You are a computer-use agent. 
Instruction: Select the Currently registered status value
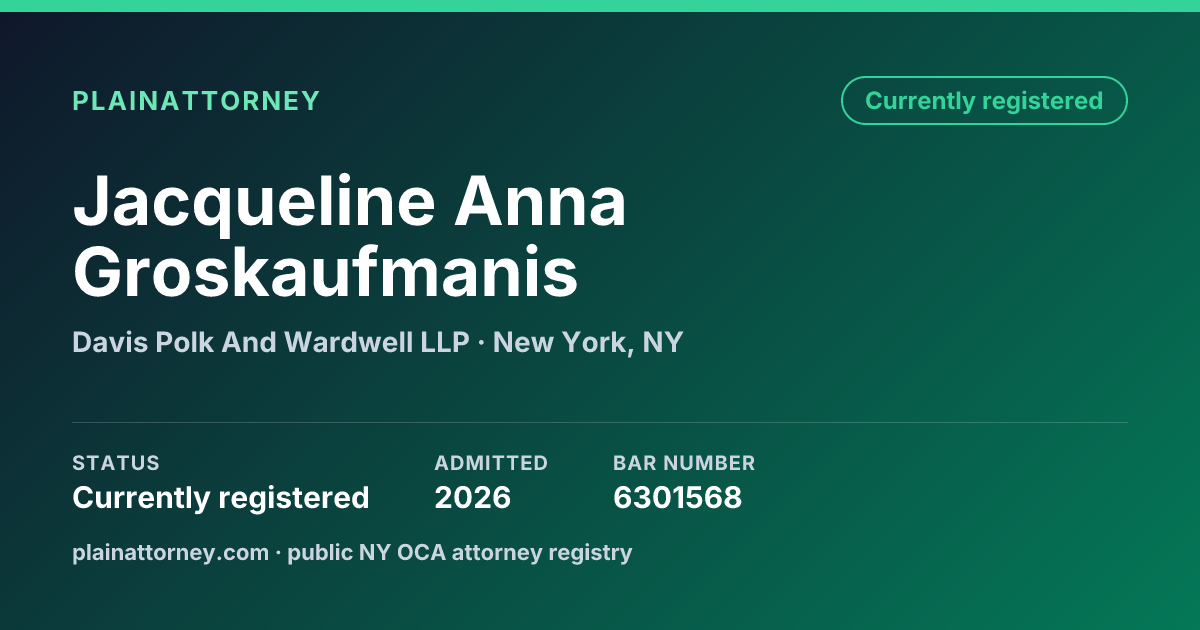pos(221,497)
